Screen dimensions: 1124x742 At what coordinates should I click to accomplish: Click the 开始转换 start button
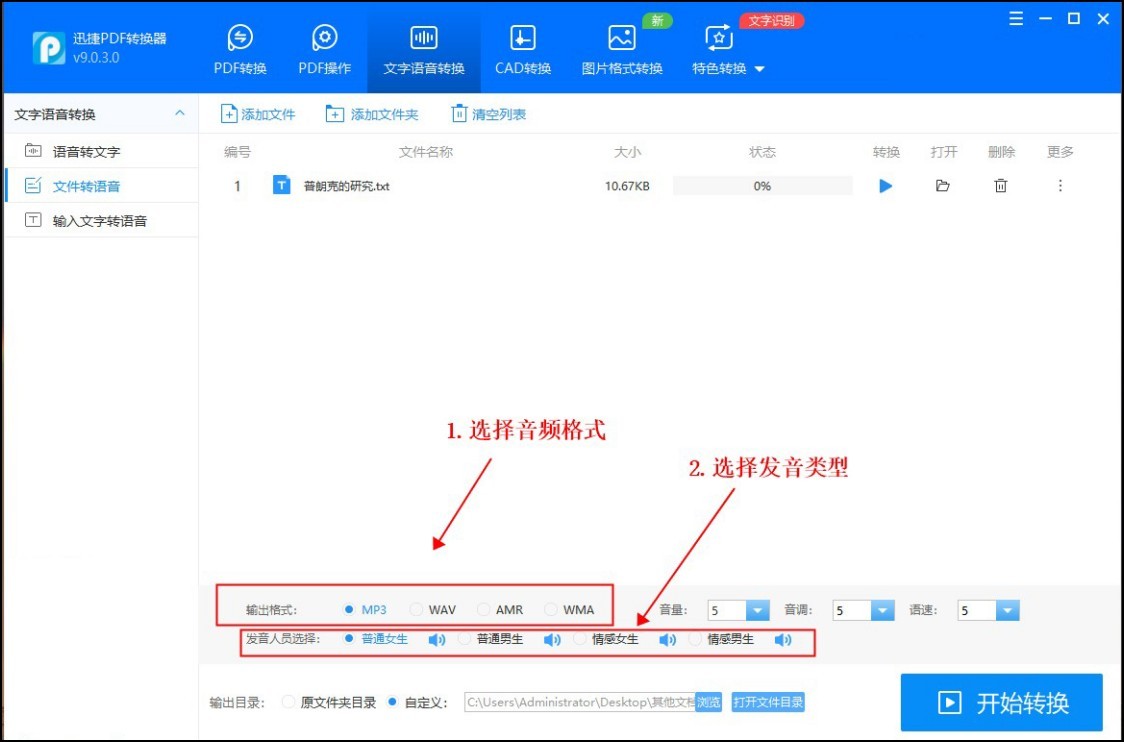(x=1000, y=702)
